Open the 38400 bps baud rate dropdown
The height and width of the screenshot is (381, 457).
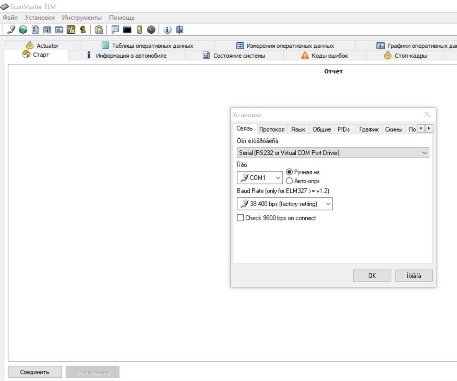coord(285,204)
